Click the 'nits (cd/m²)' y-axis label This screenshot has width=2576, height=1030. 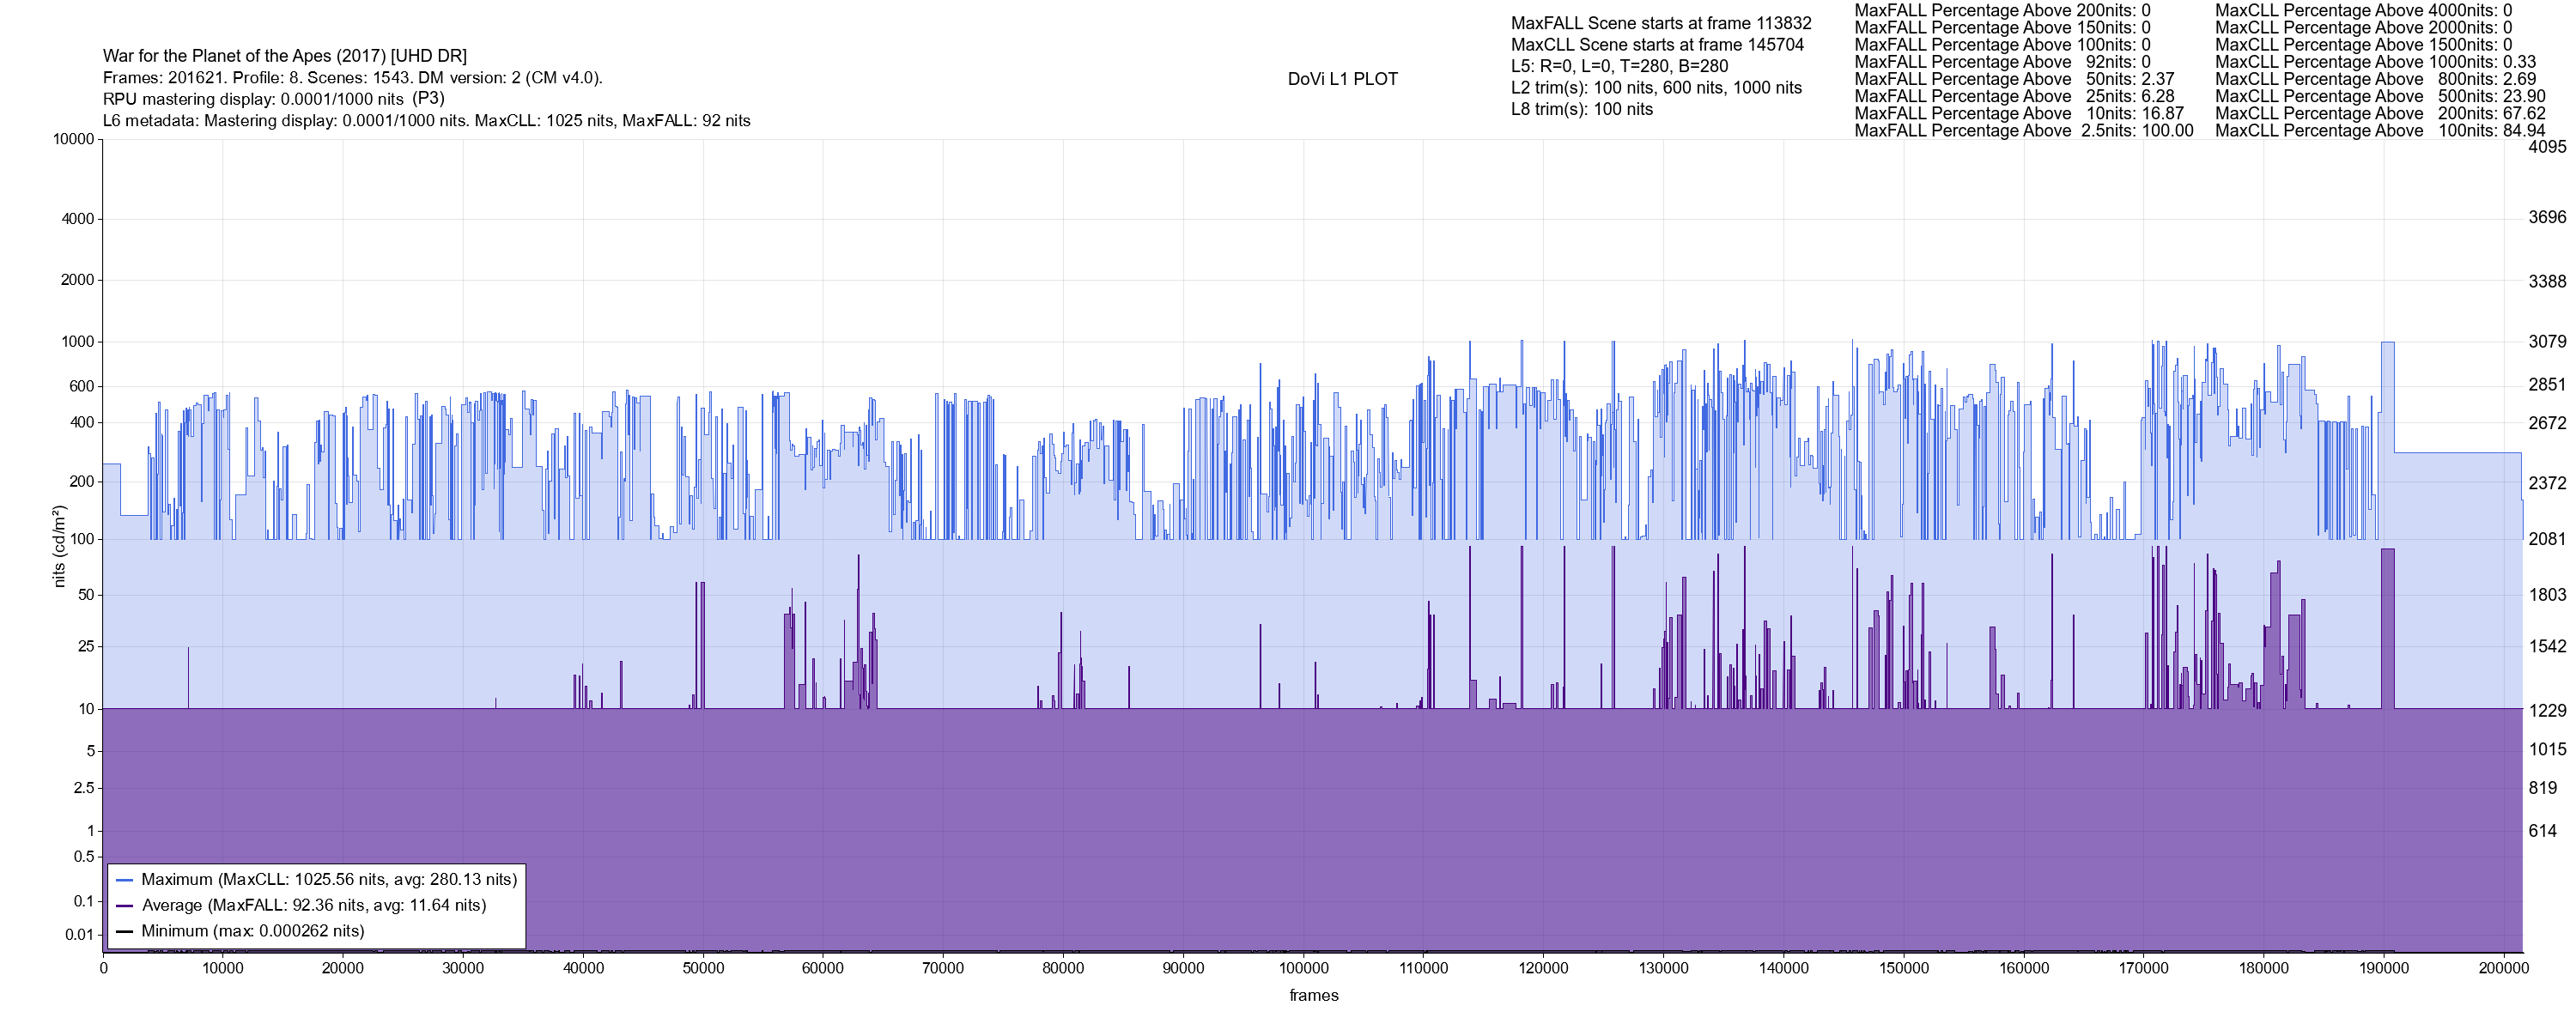pos(59,546)
